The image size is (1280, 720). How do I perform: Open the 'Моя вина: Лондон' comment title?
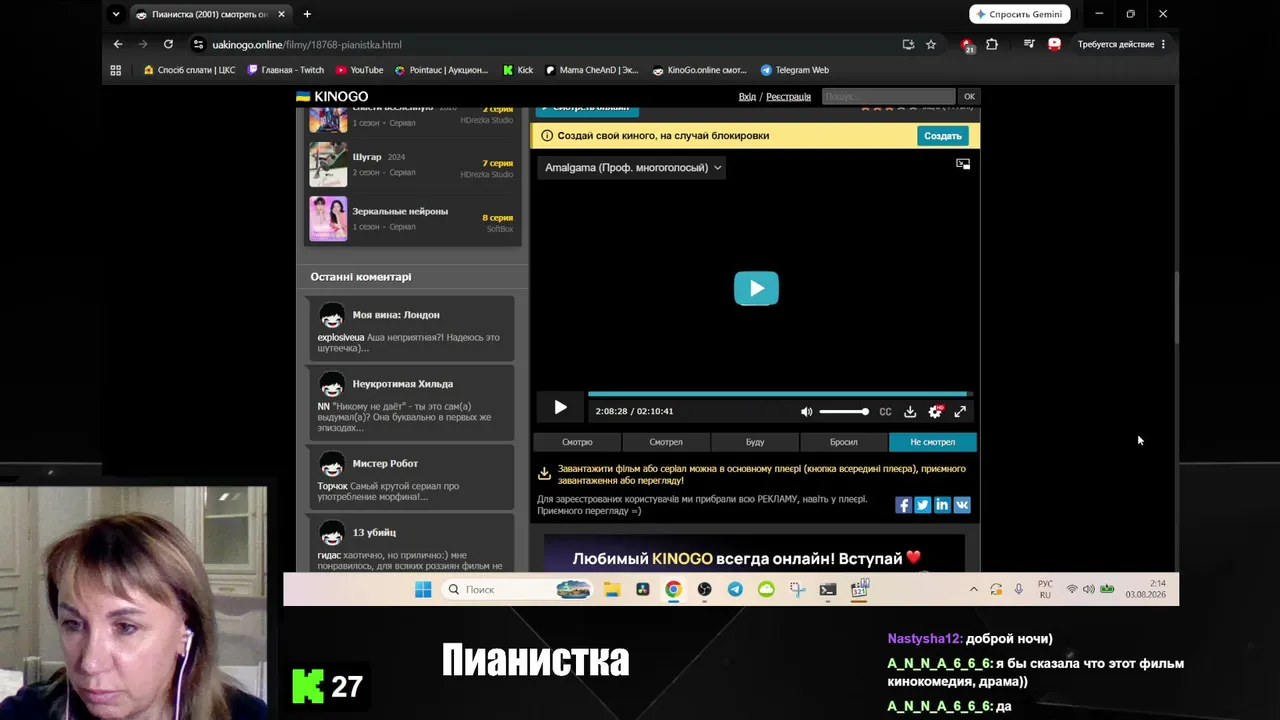click(396, 315)
